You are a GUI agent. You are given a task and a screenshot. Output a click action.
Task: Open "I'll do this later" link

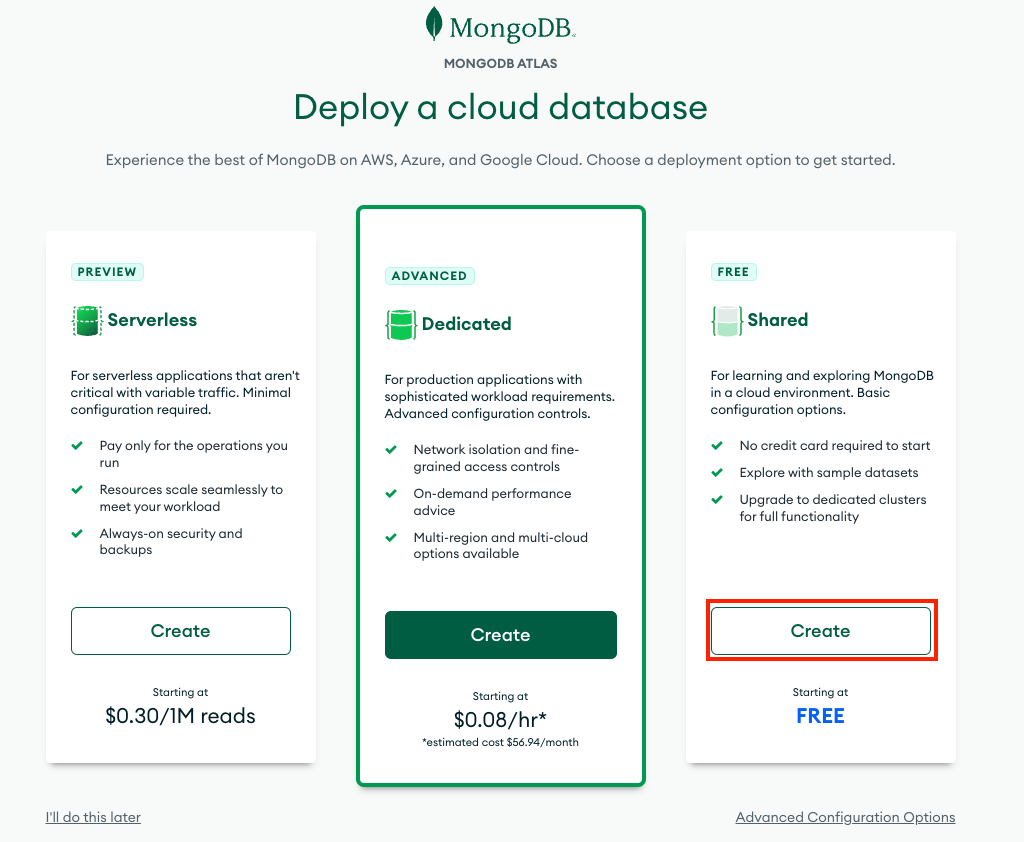(93, 817)
